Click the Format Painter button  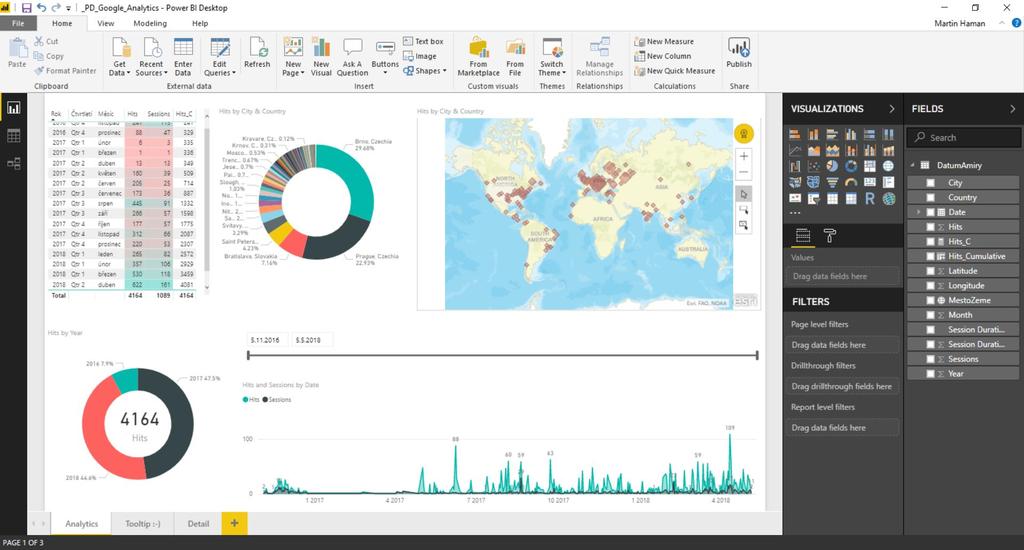[x=65, y=71]
